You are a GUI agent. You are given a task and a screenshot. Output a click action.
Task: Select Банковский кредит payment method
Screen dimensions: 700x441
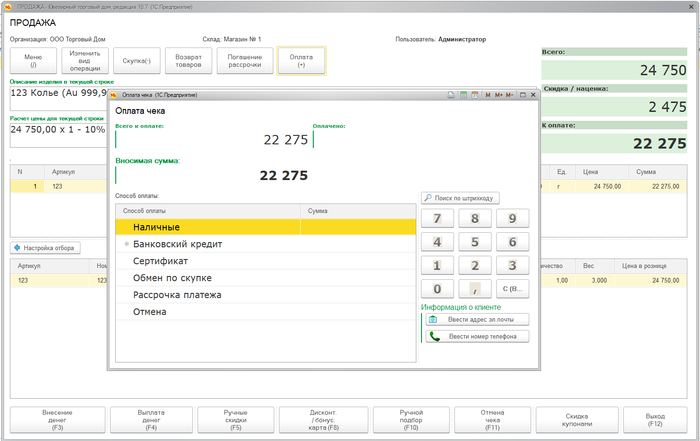(x=266, y=244)
